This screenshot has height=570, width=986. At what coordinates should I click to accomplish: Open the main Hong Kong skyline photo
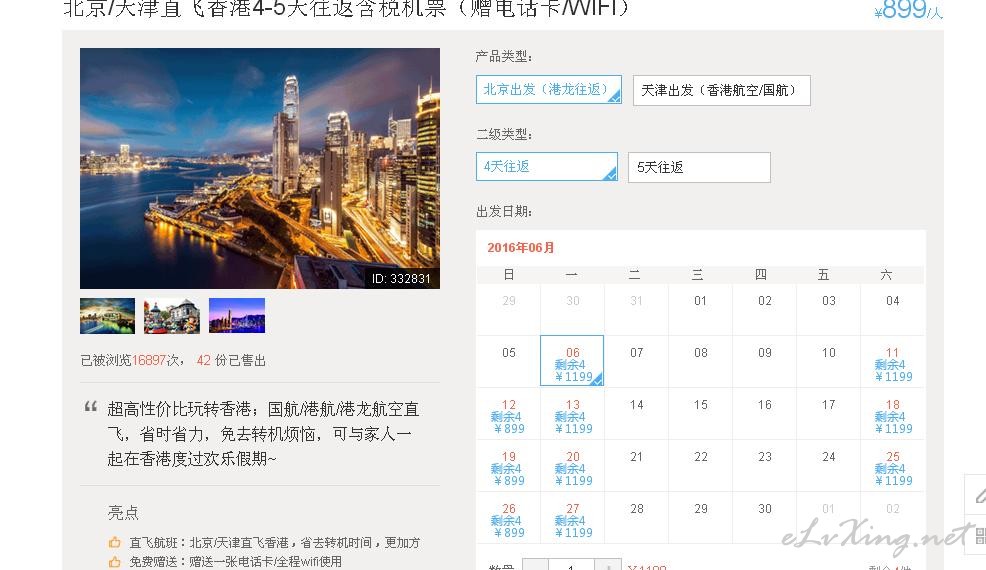click(260, 168)
